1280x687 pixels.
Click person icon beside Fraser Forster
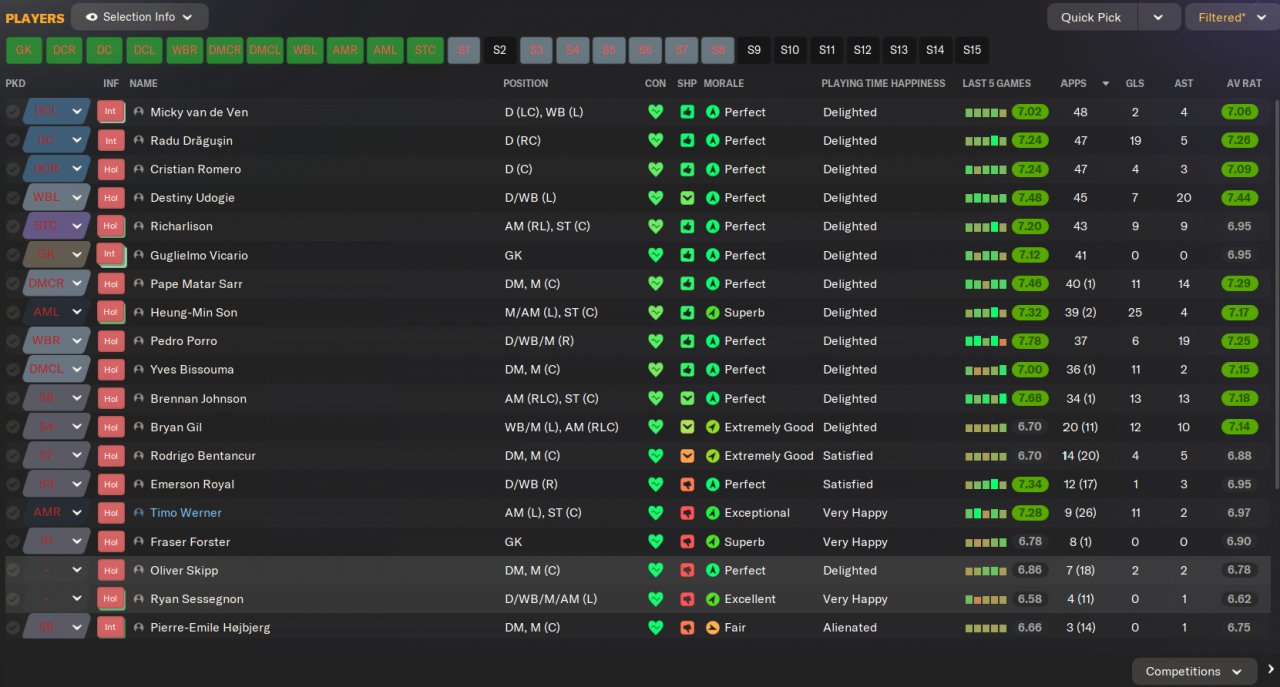tap(138, 541)
